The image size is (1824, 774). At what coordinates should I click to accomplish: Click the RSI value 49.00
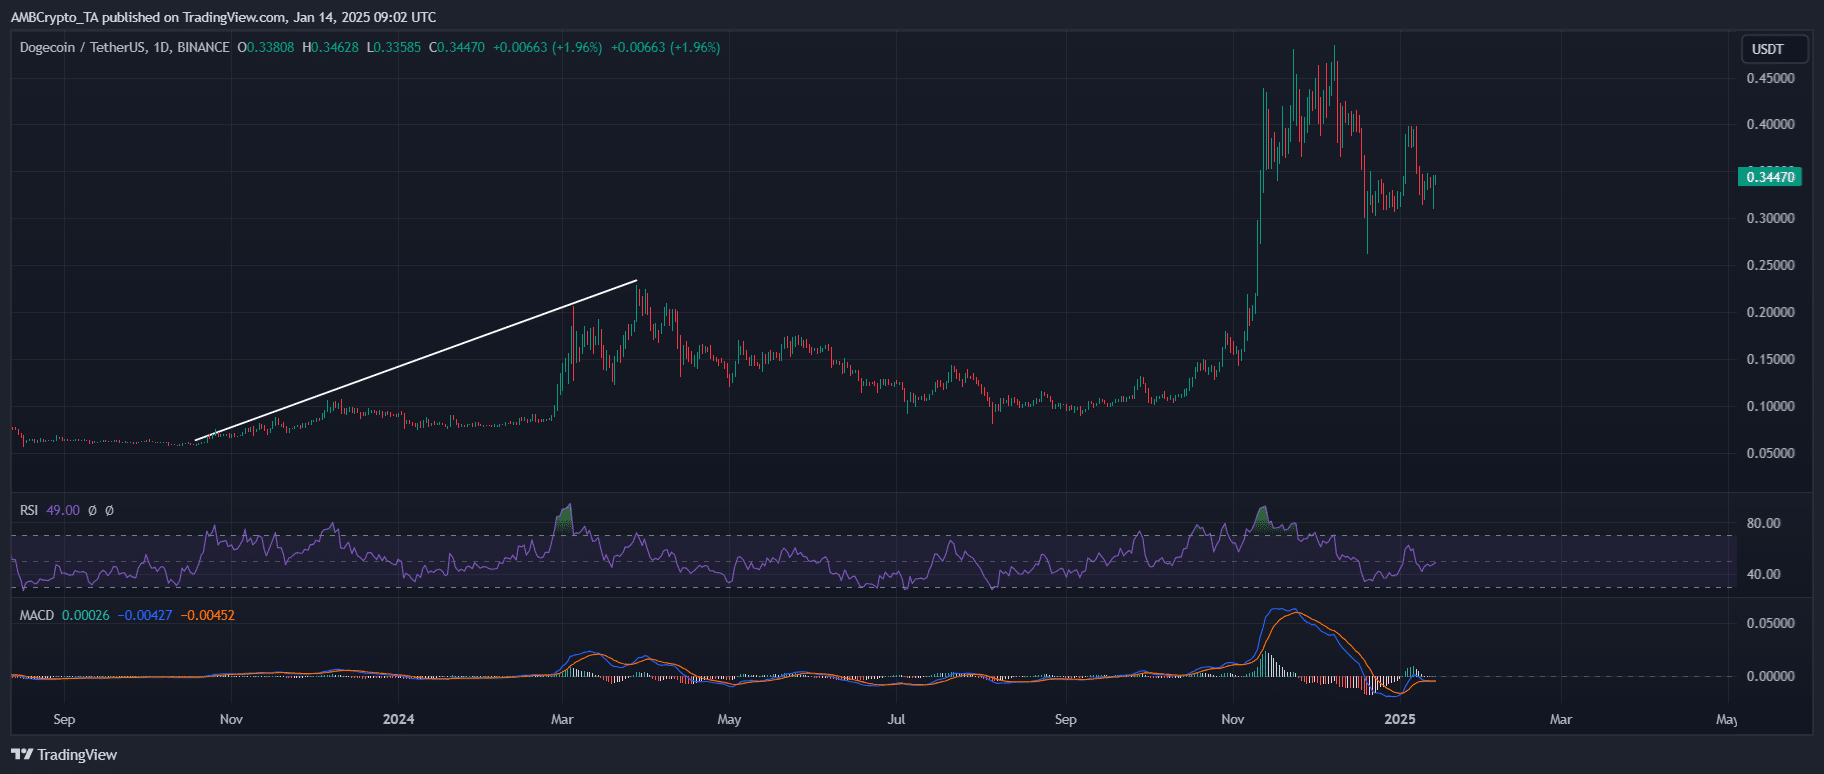coord(63,510)
